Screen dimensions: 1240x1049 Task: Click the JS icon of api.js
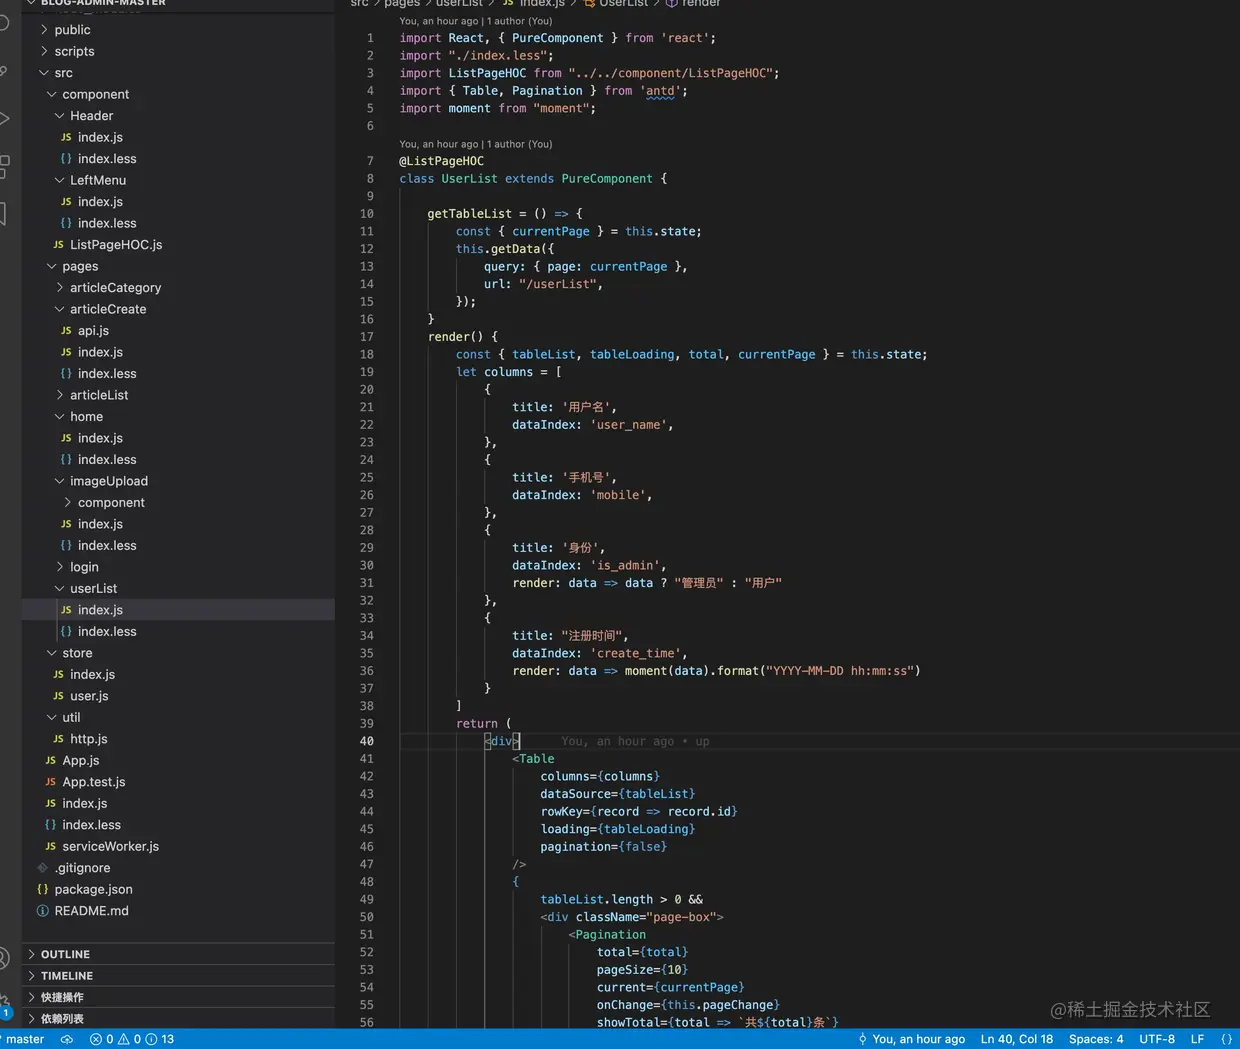[x=66, y=331]
